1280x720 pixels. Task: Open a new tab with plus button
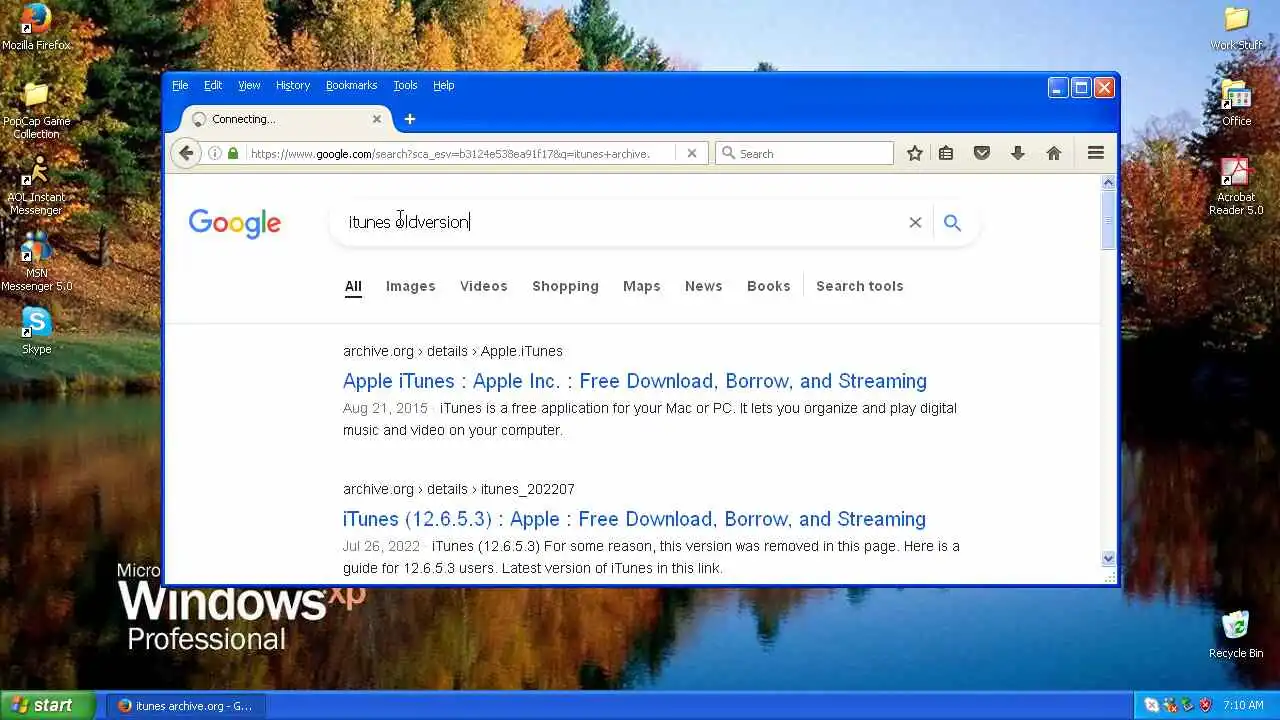pos(409,119)
